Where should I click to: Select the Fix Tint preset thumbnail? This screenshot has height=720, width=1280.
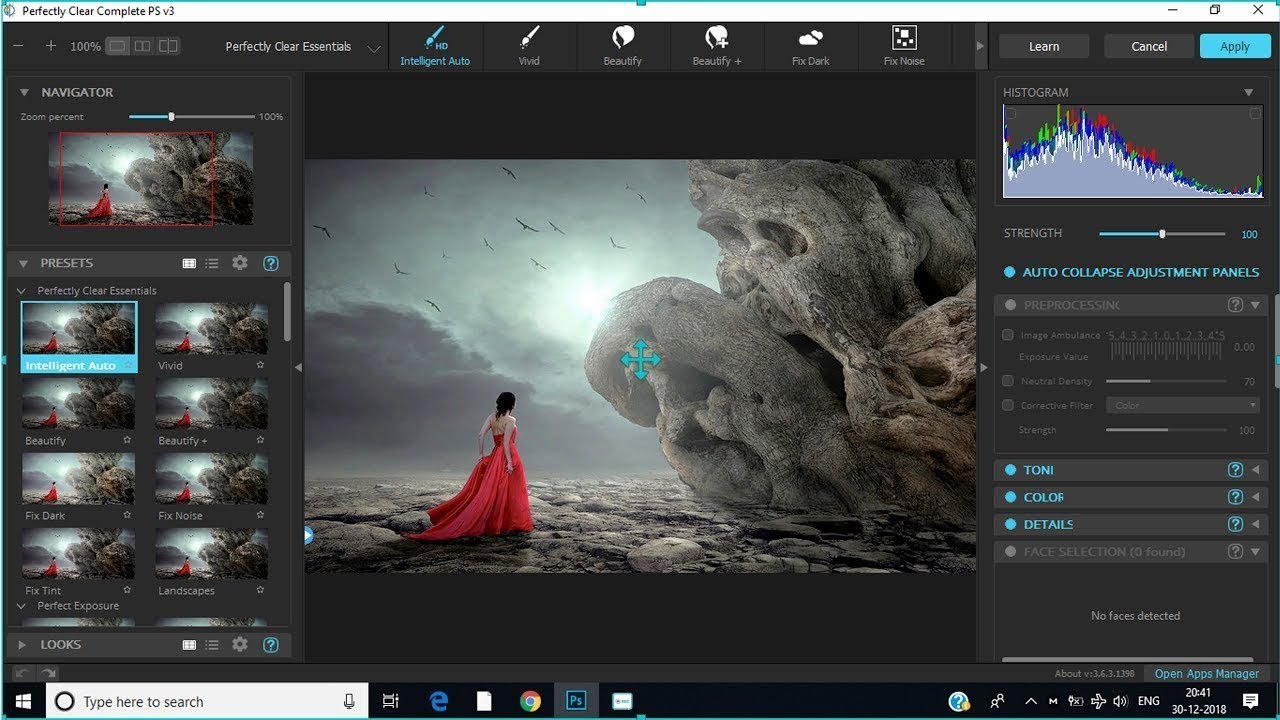[x=78, y=554]
